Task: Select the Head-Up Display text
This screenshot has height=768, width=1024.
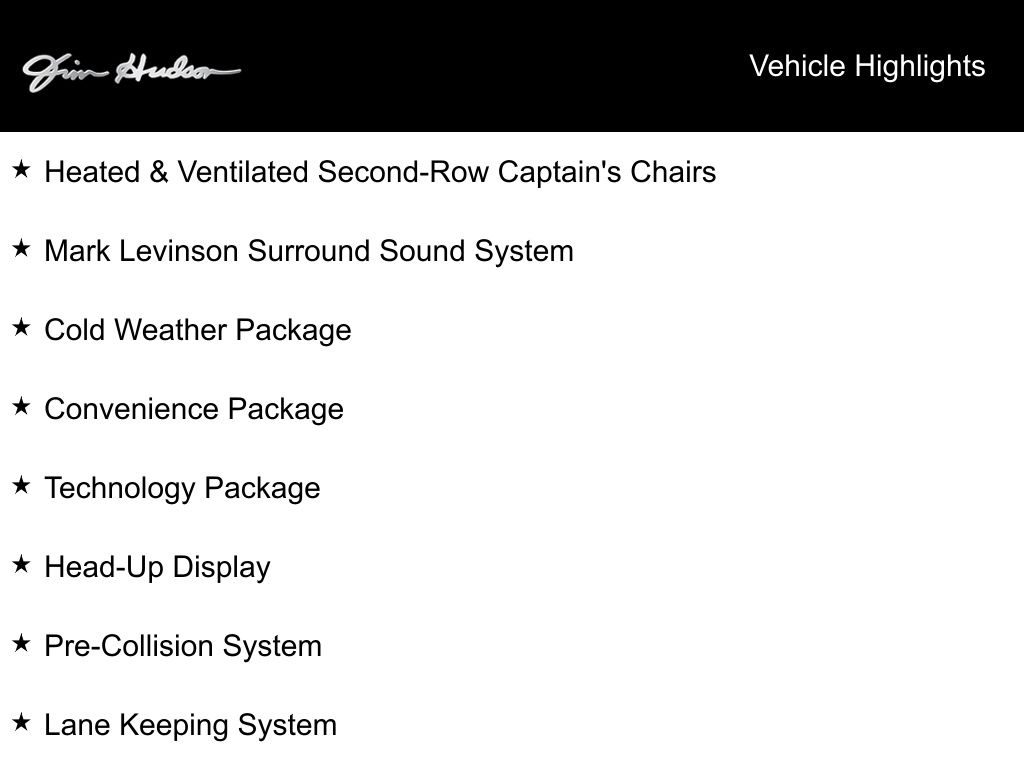Action: tap(157, 567)
